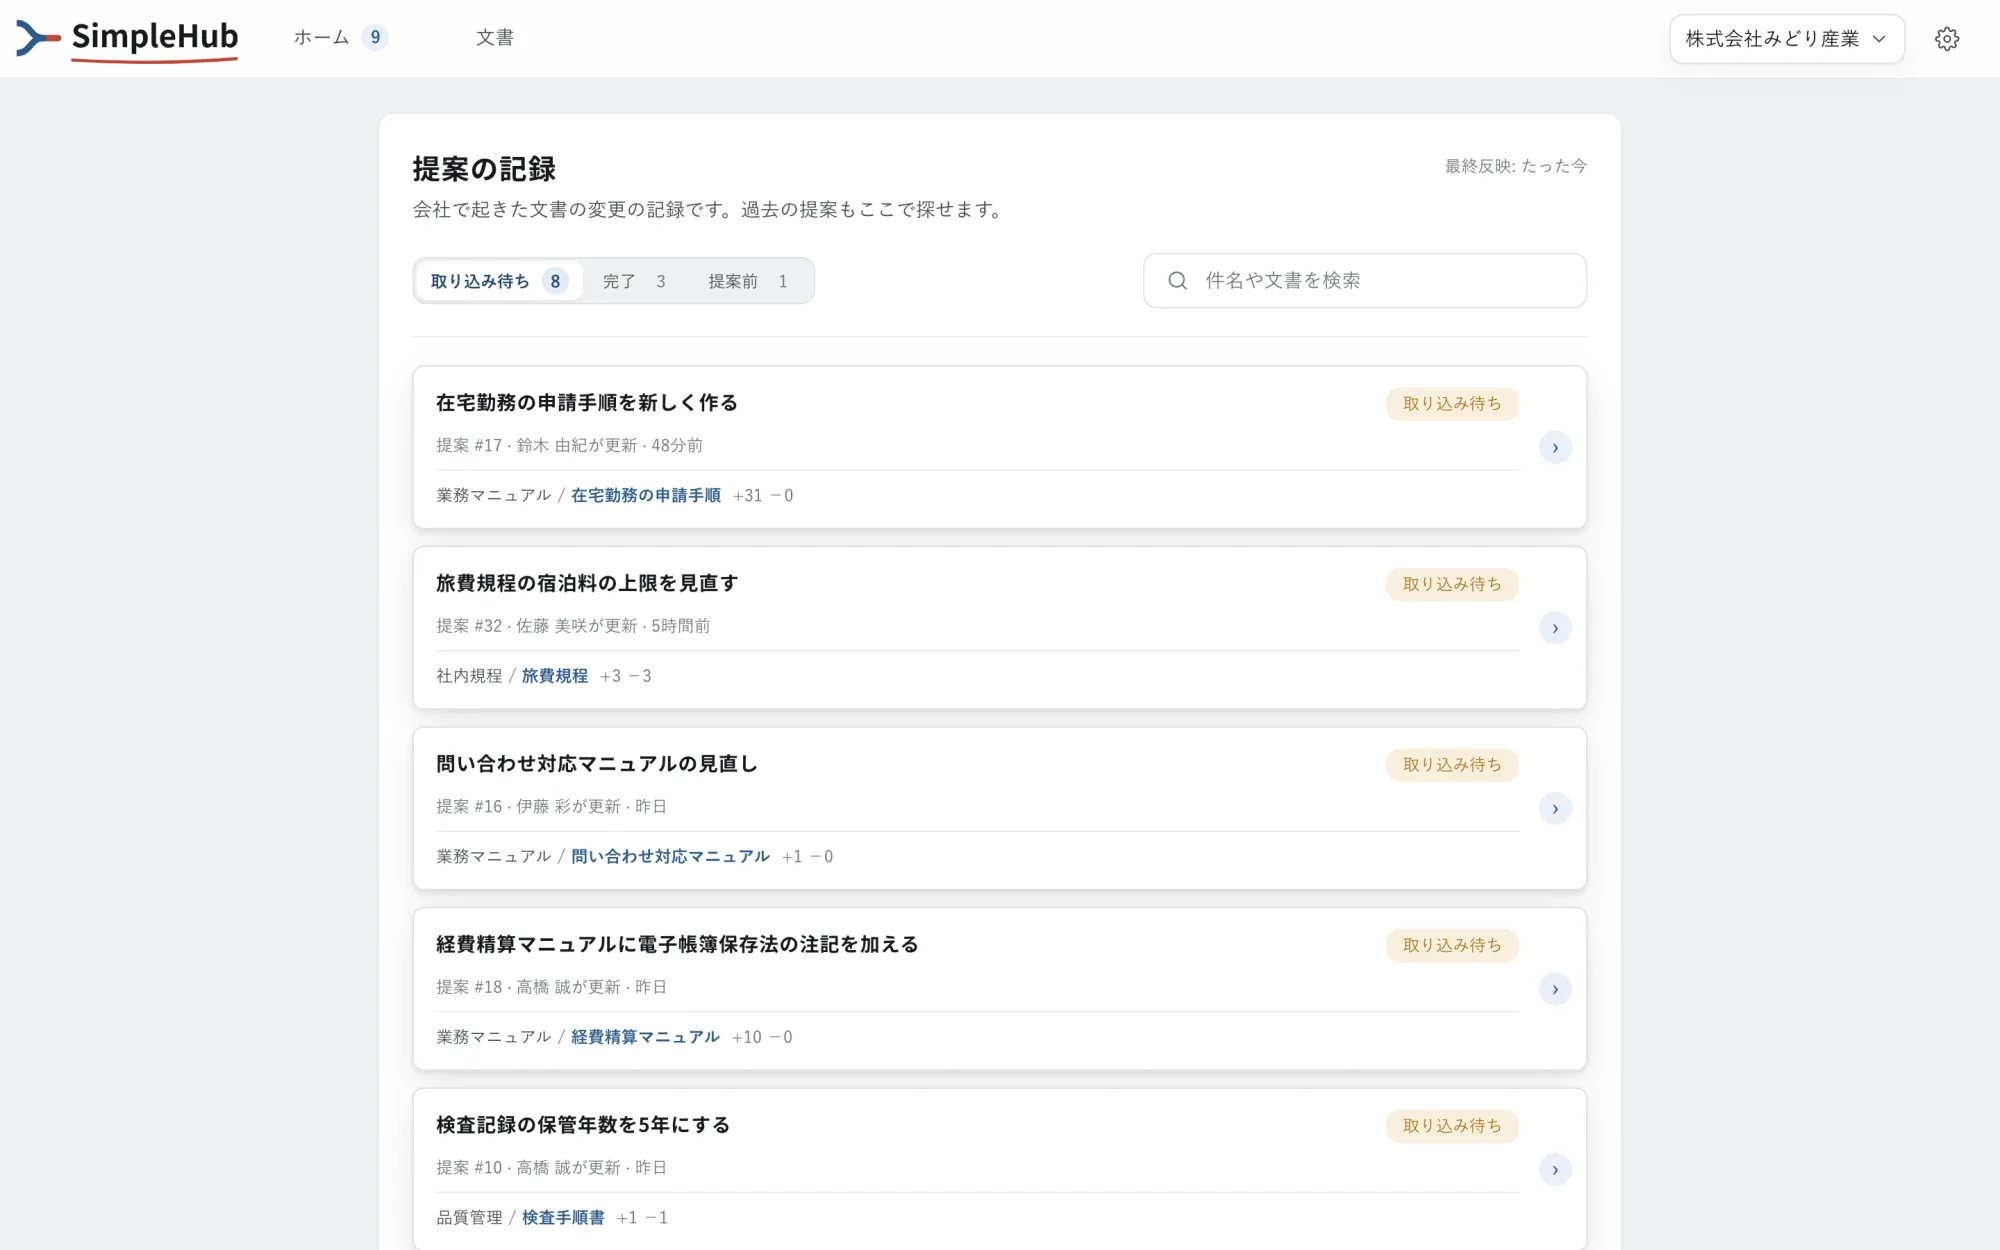Click the 9 badge beside ホーム
This screenshot has width=2000, height=1250.
(375, 38)
